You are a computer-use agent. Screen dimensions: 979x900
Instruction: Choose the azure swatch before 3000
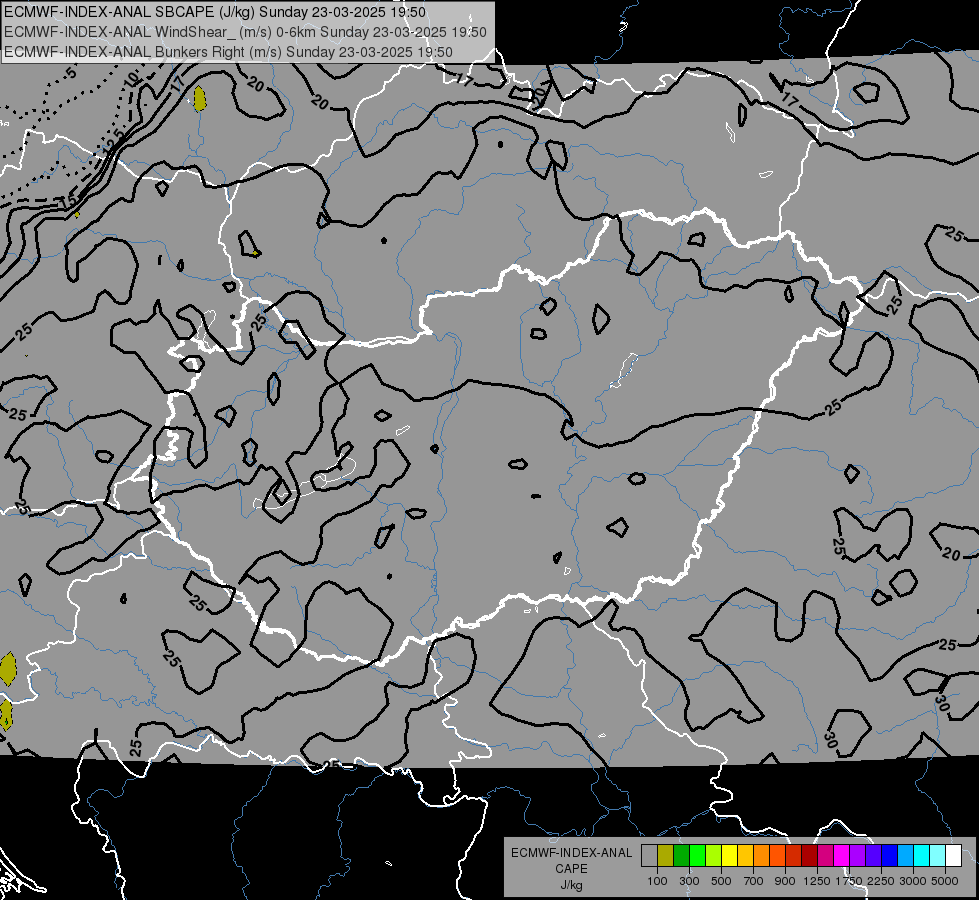point(905,856)
